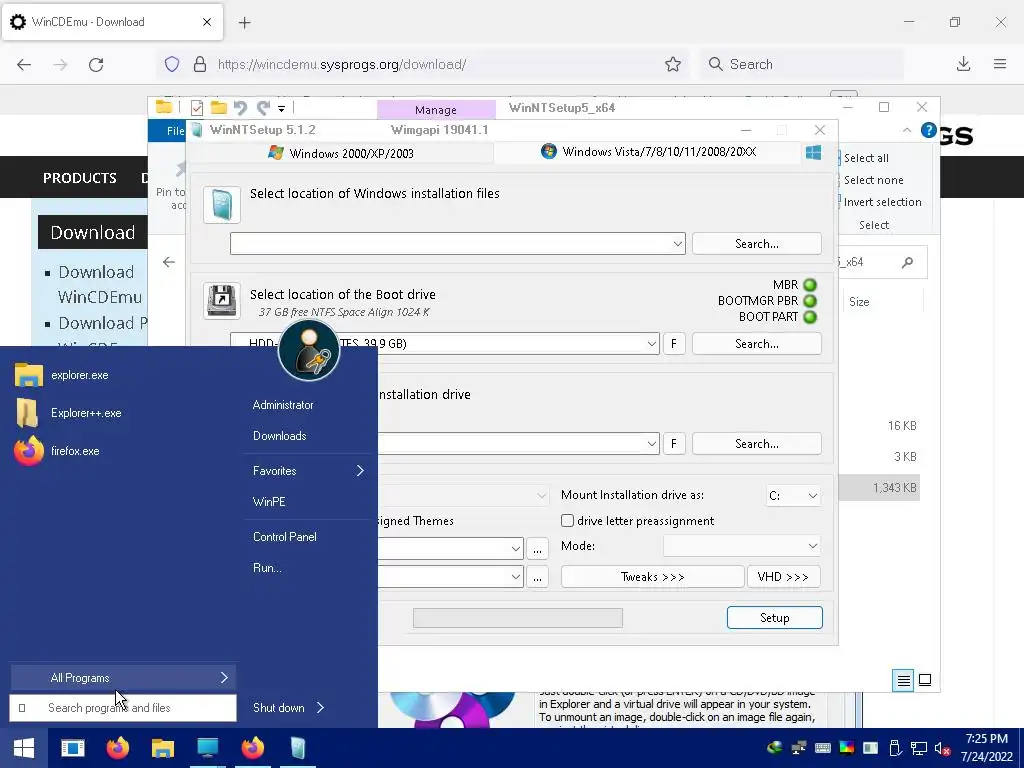Click the Firefox downloads arrow icon
The width and height of the screenshot is (1024, 768).
(x=963, y=64)
